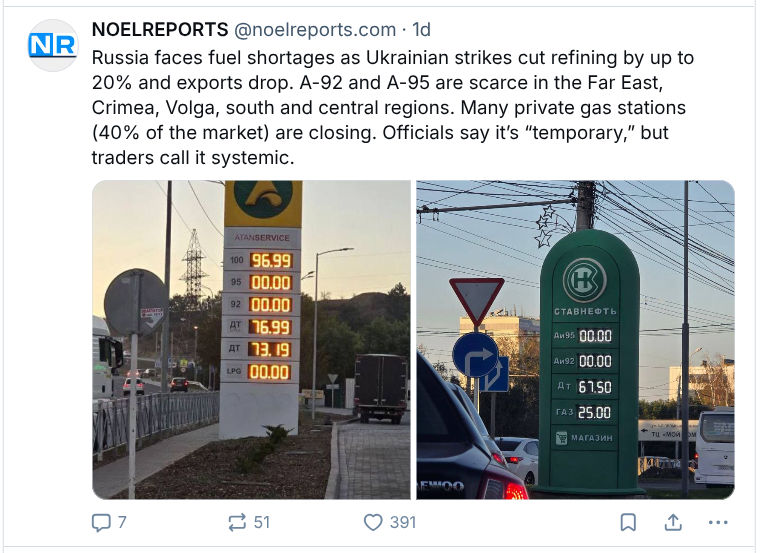Screen dimensions: 776x553
Task: Open the left ATAN gas station photo
Action: pos(252,339)
